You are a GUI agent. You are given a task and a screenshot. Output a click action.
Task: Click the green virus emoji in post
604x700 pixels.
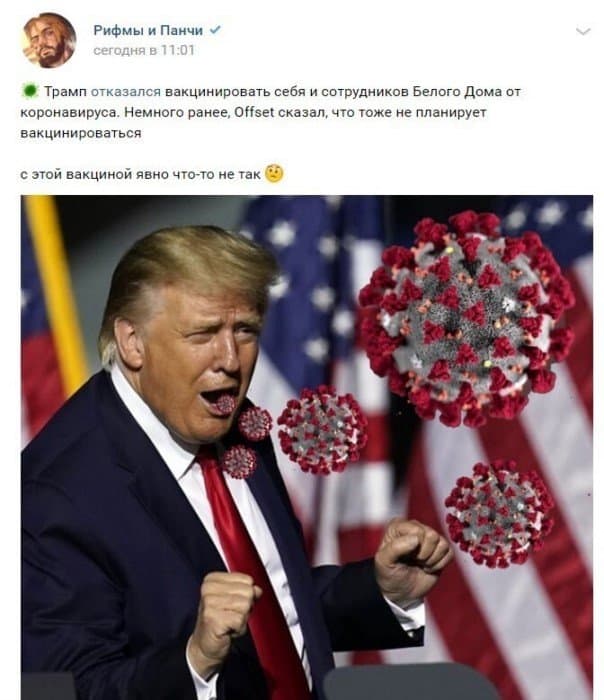(30, 91)
